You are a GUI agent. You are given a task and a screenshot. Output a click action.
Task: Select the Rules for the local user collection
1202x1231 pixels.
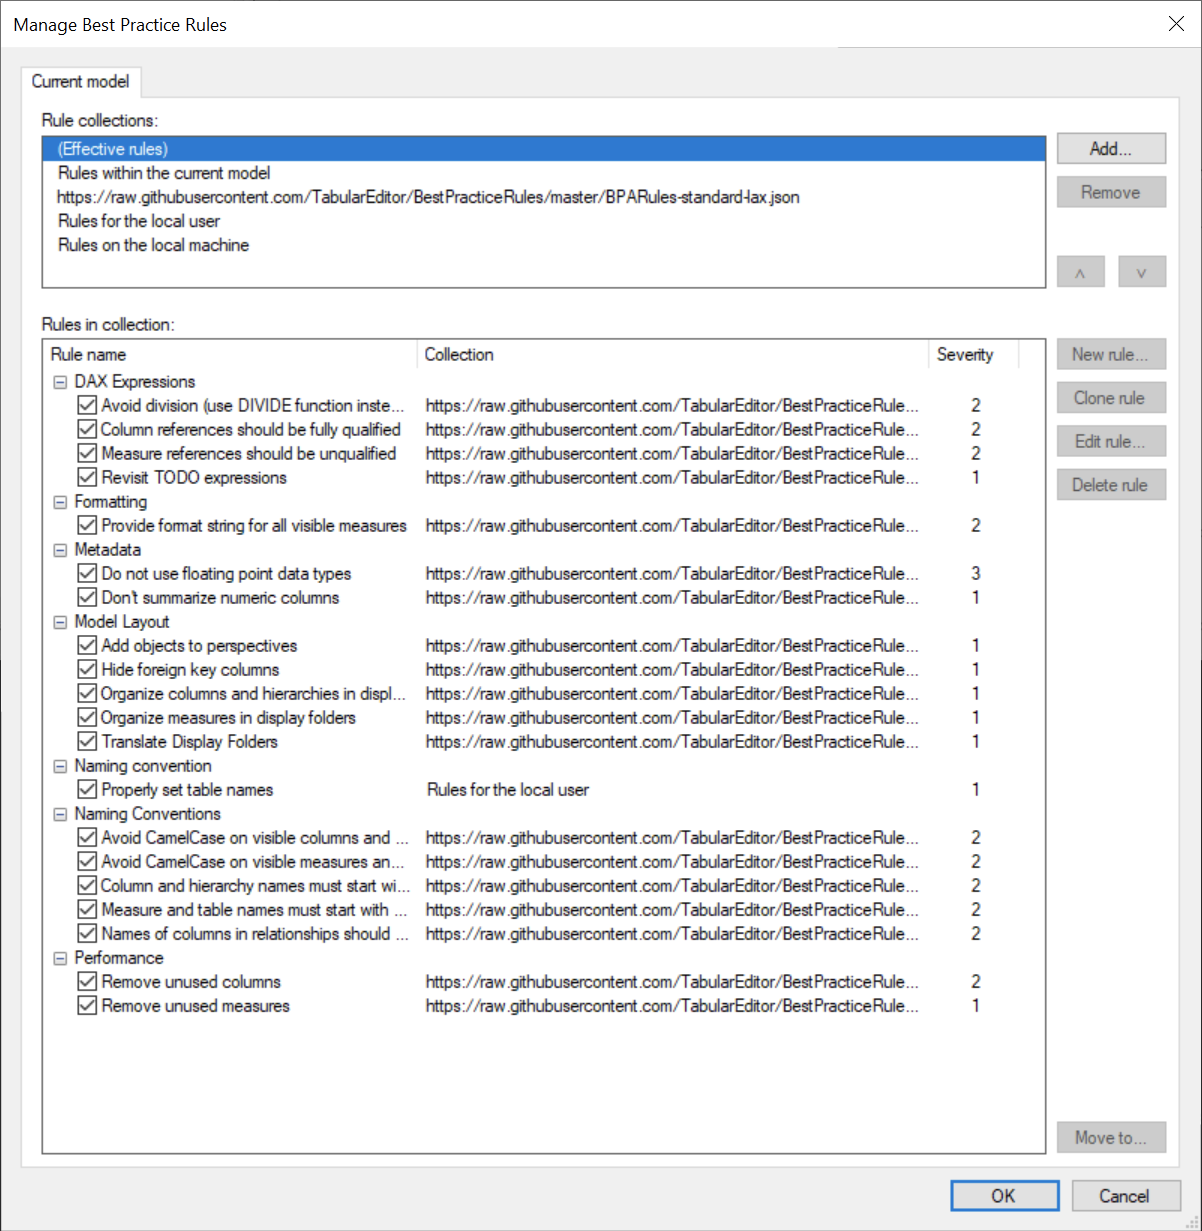139,220
